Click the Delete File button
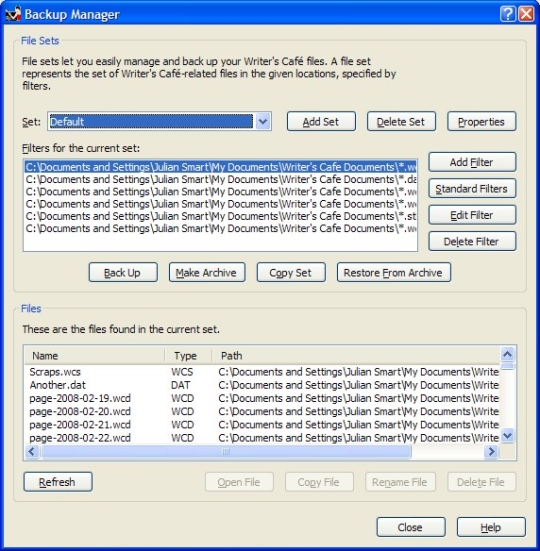 pyautogui.click(x=481, y=482)
